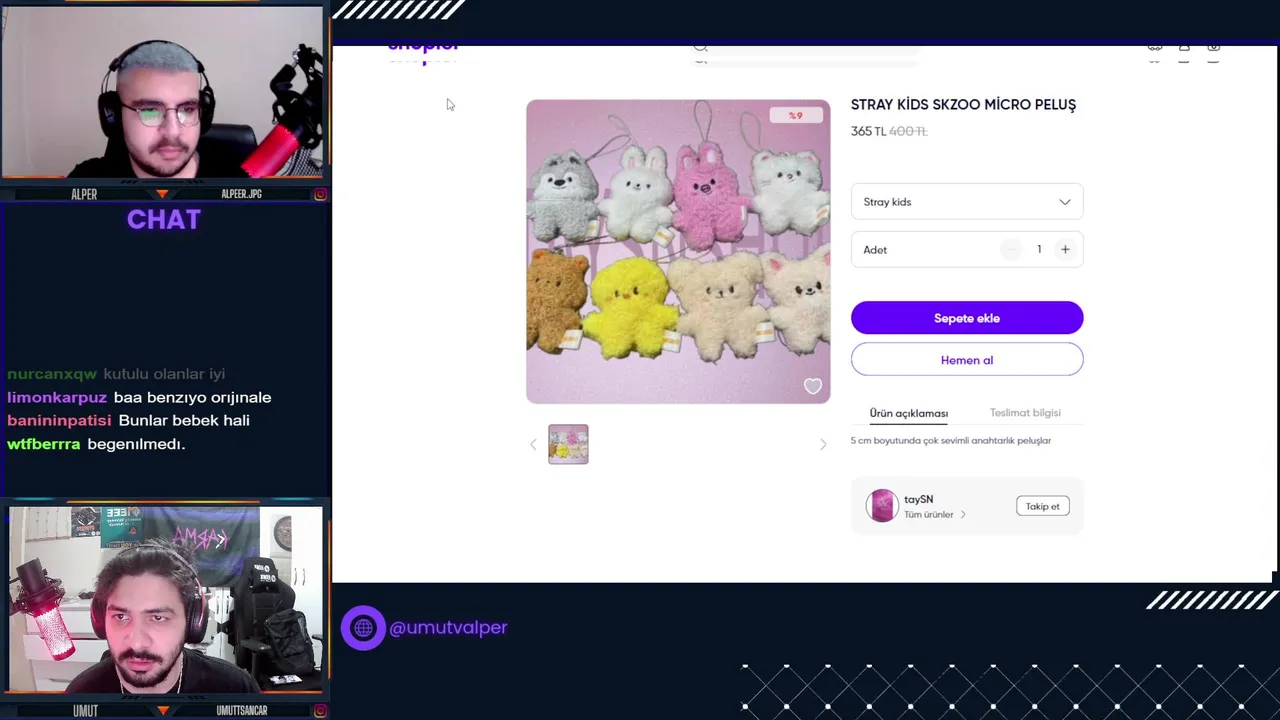Screen dimensions: 1280x720
Task: Click the 5 cm boyutunda product description text
Action: [x=951, y=441]
